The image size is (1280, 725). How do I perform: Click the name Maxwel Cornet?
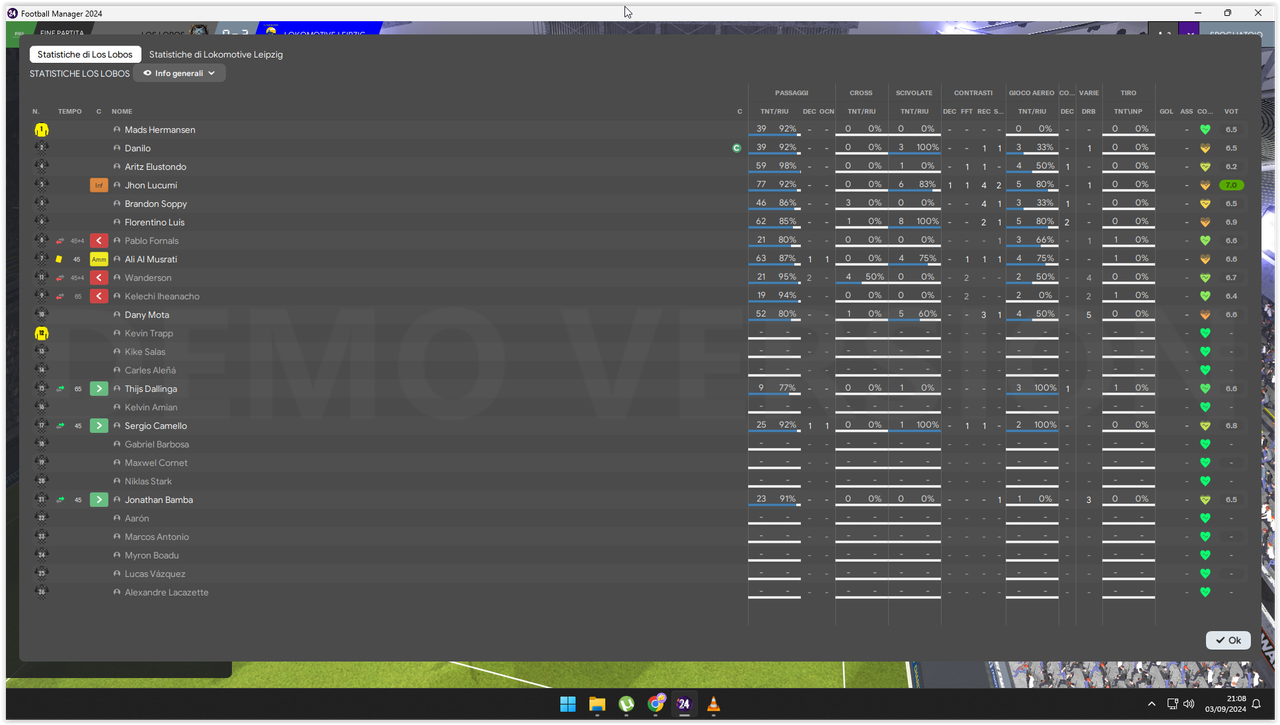click(156, 463)
